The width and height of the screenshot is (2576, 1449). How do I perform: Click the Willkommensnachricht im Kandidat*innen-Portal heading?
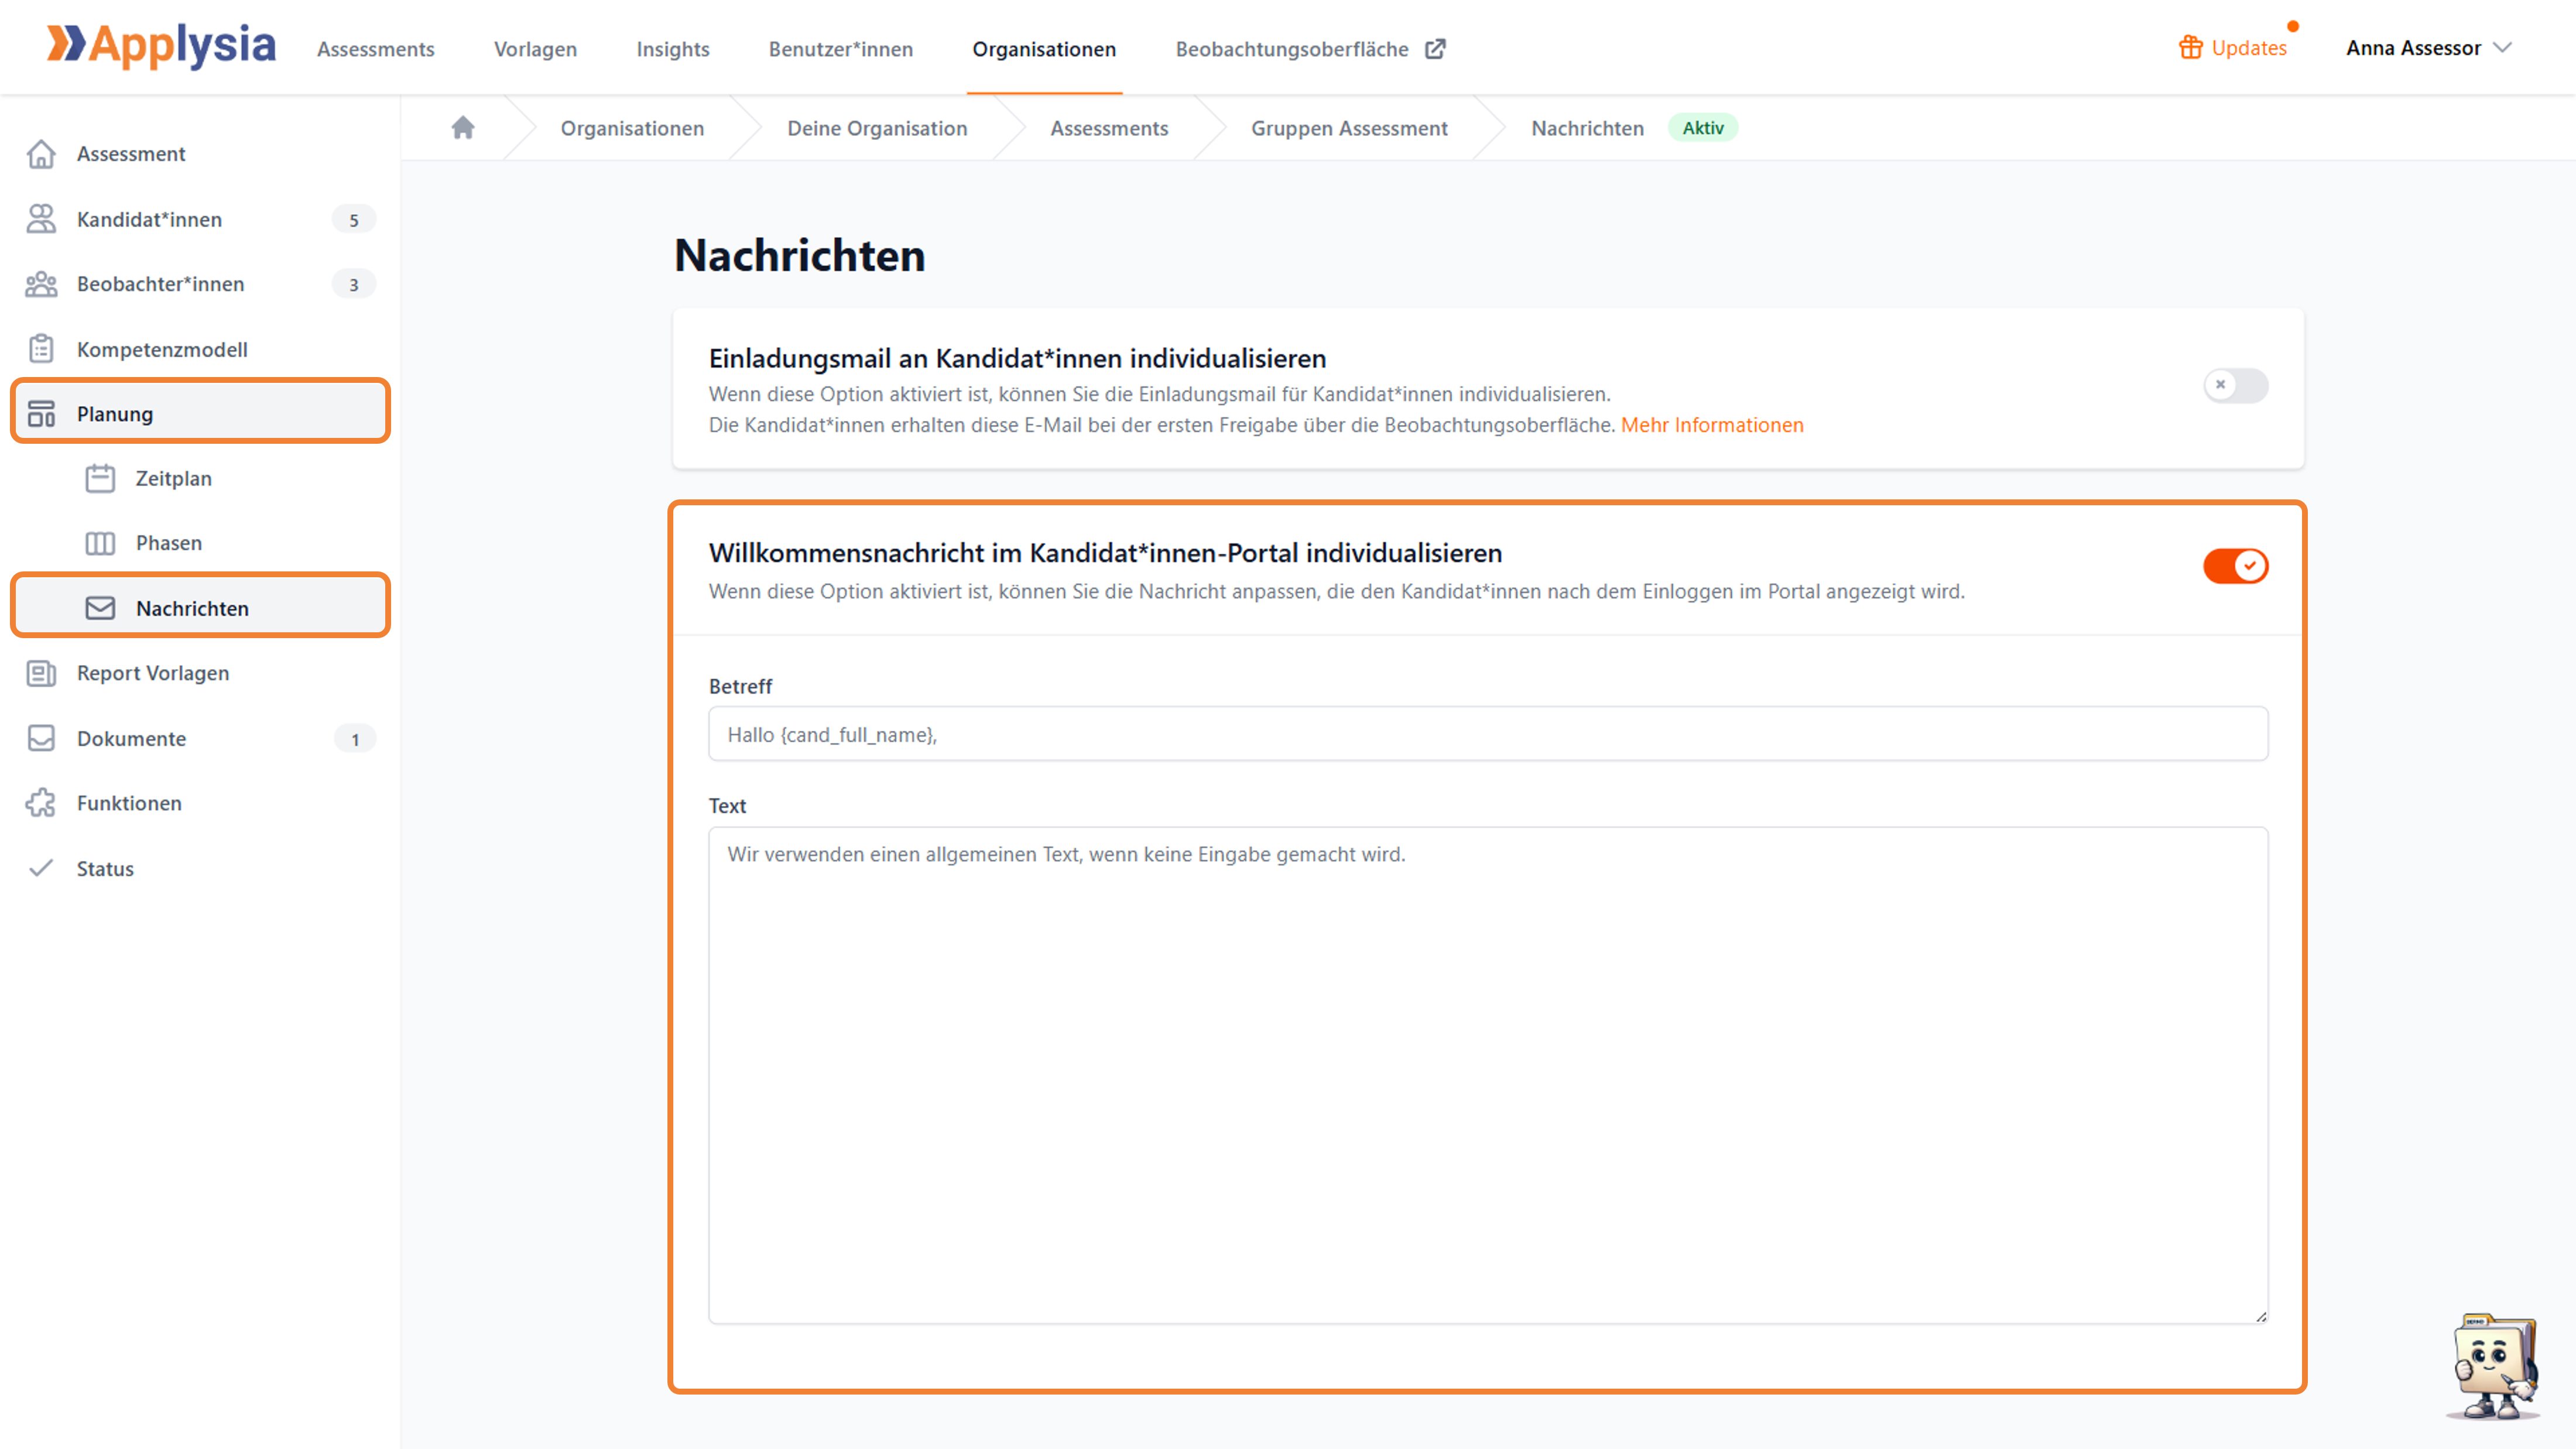coord(1105,553)
